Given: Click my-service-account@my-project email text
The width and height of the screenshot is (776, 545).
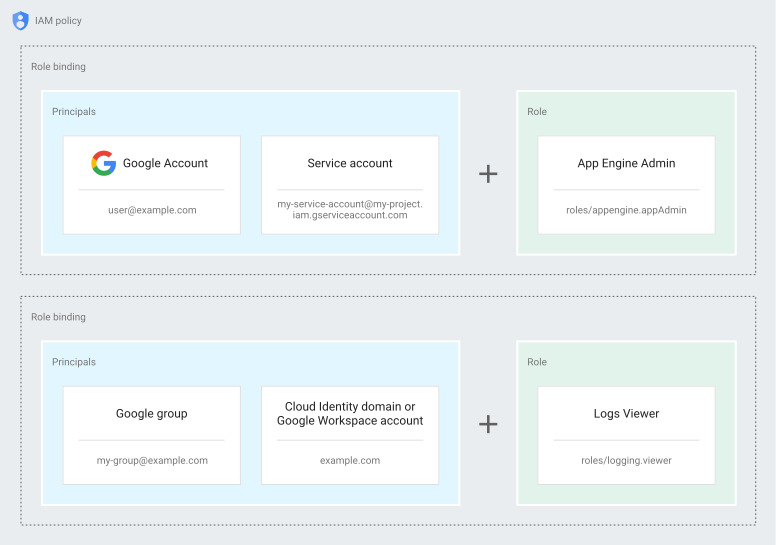Looking at the screenshot, I should pyautogui.click(x=350, y=210).
